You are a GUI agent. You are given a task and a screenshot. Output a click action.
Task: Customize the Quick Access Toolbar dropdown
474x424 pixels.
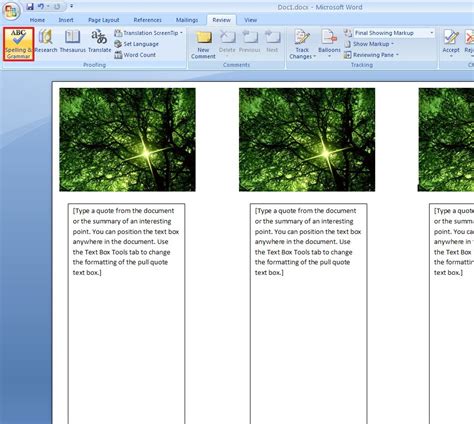72,6
